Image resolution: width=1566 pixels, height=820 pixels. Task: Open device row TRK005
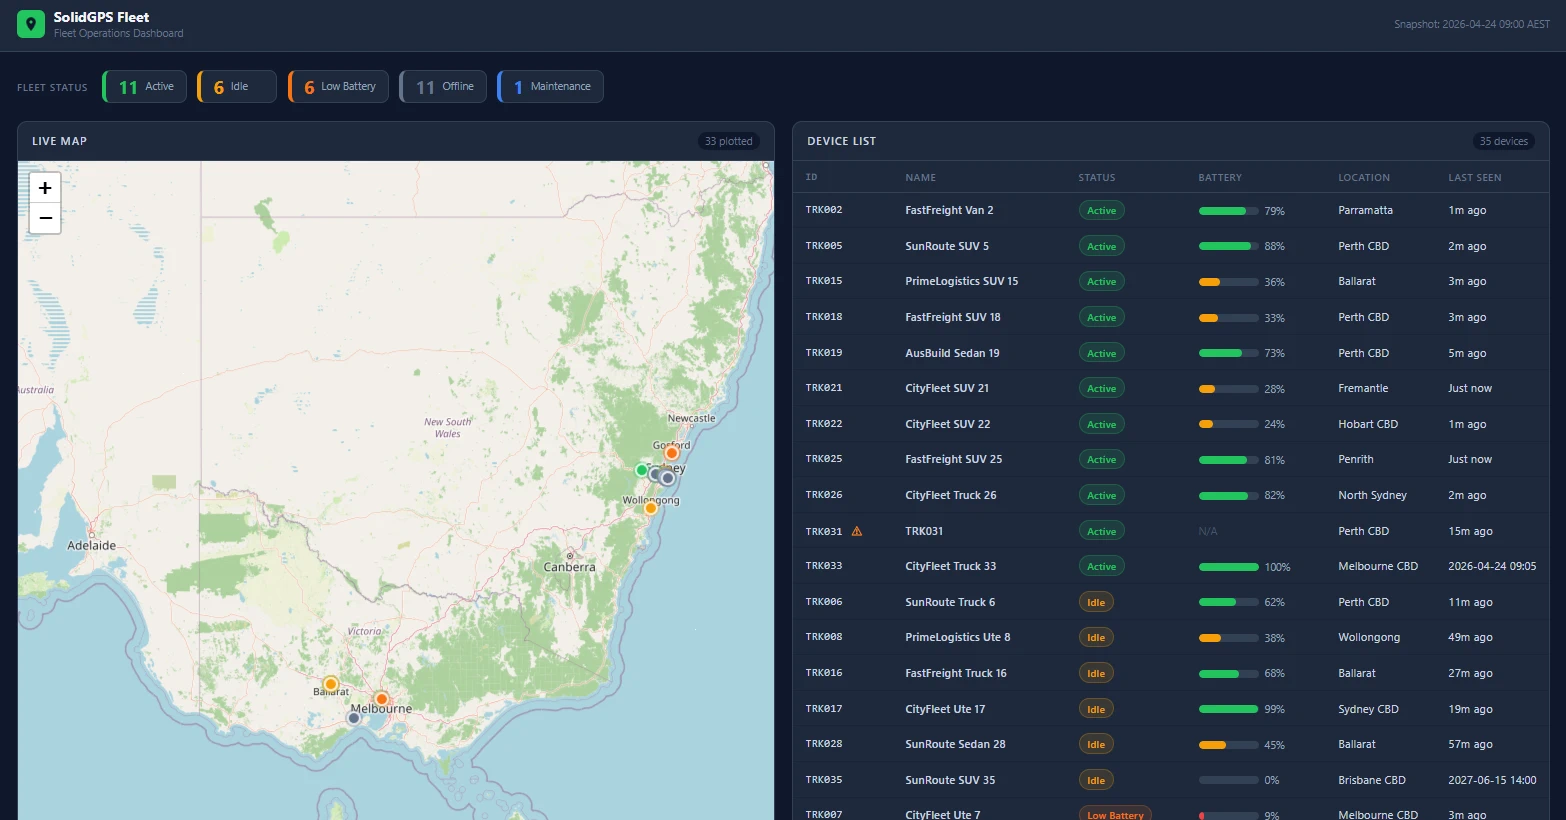(1171, 246)
